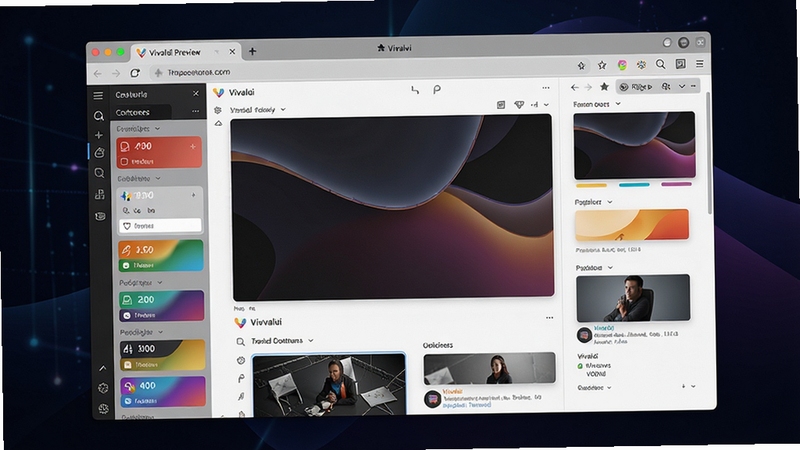The width and height of the screenshot is (800, 450).
Task: Click the search icon under Vivvalui
Action: pyautogui.click(x=240, y=341)
